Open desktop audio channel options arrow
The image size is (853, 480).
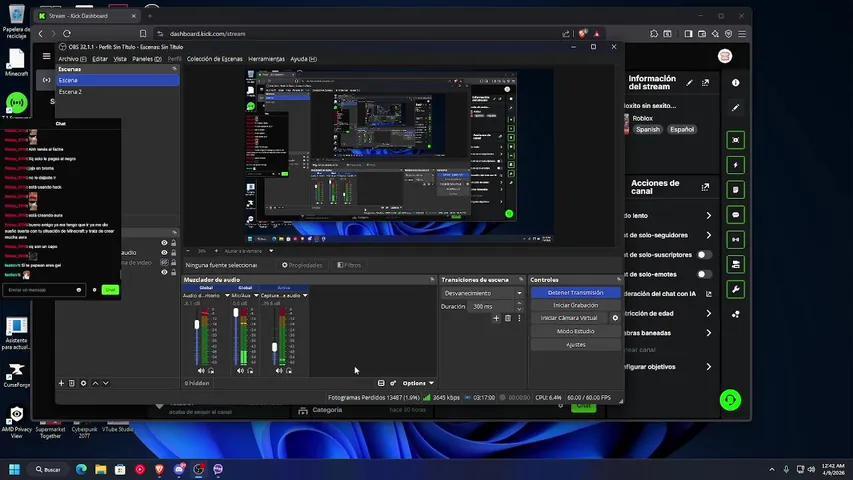coord(227,296)
